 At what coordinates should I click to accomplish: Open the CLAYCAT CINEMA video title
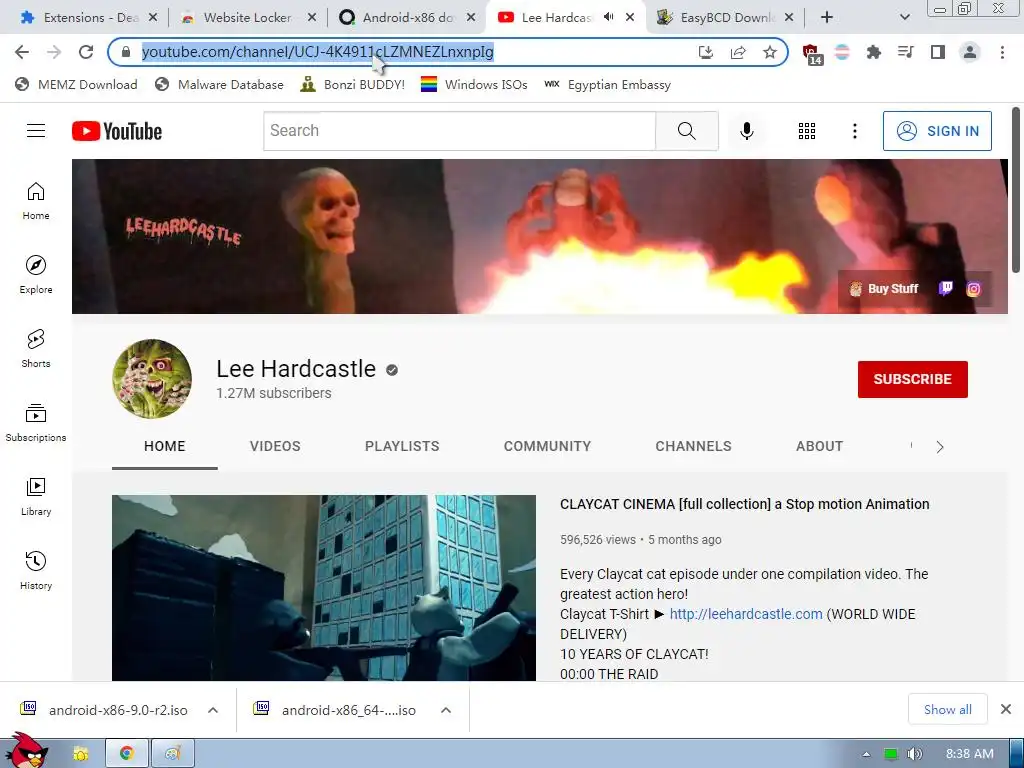pyautogui.click(x=744, y=504)
